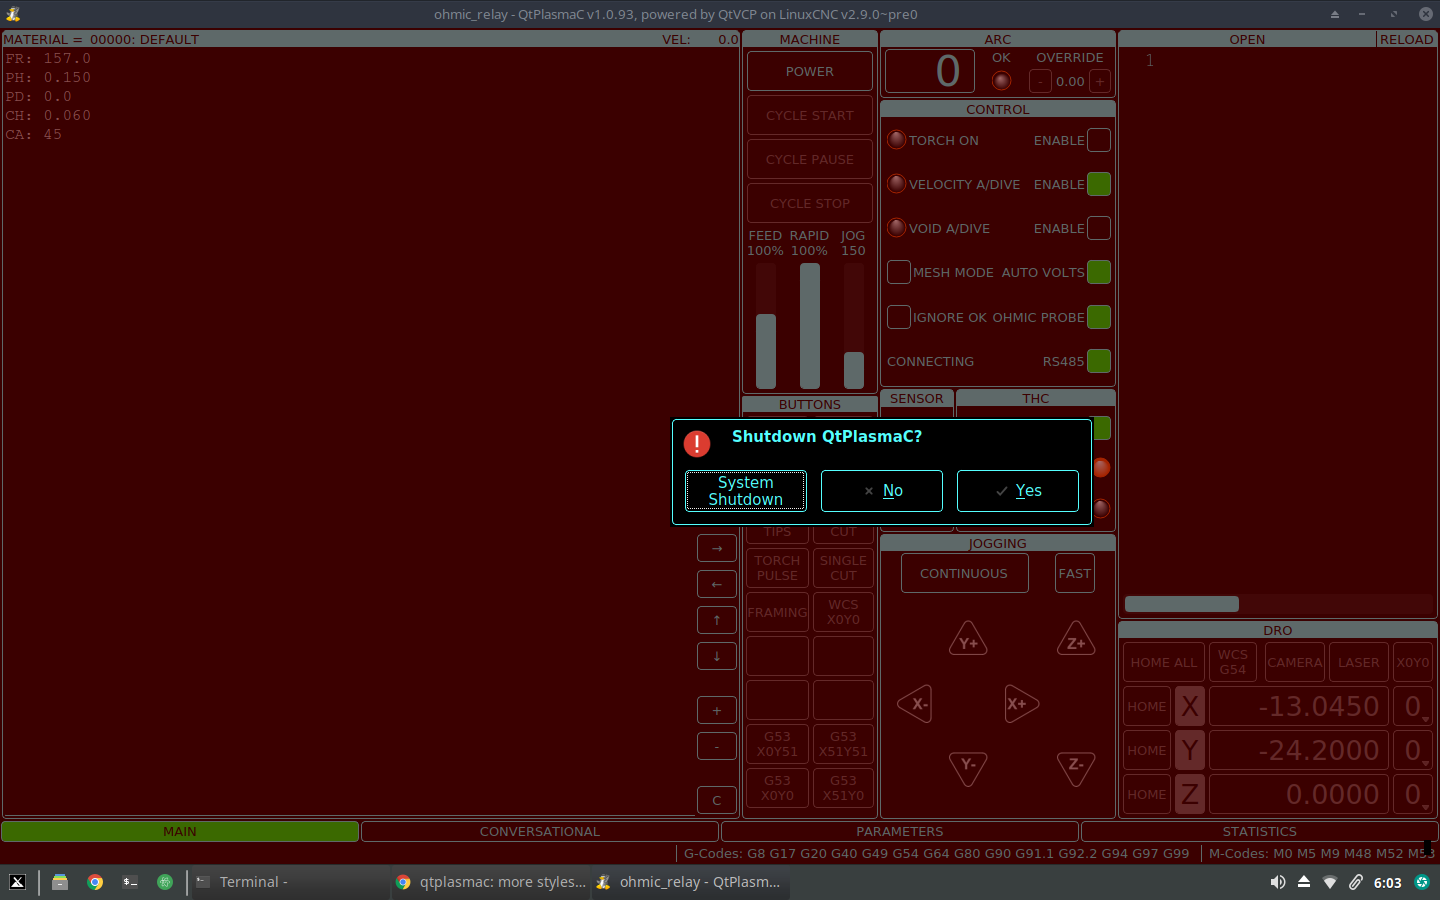Clear preview with the C button
The image size is (1440, 900).
tap(717, 800)
